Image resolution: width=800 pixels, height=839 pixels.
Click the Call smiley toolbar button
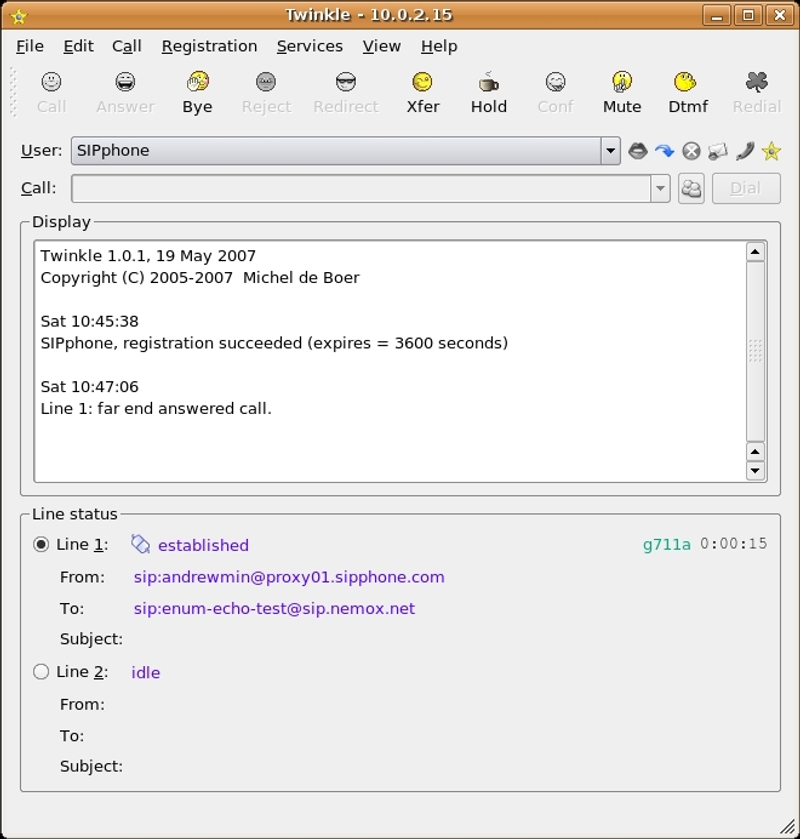pos(51,93)
